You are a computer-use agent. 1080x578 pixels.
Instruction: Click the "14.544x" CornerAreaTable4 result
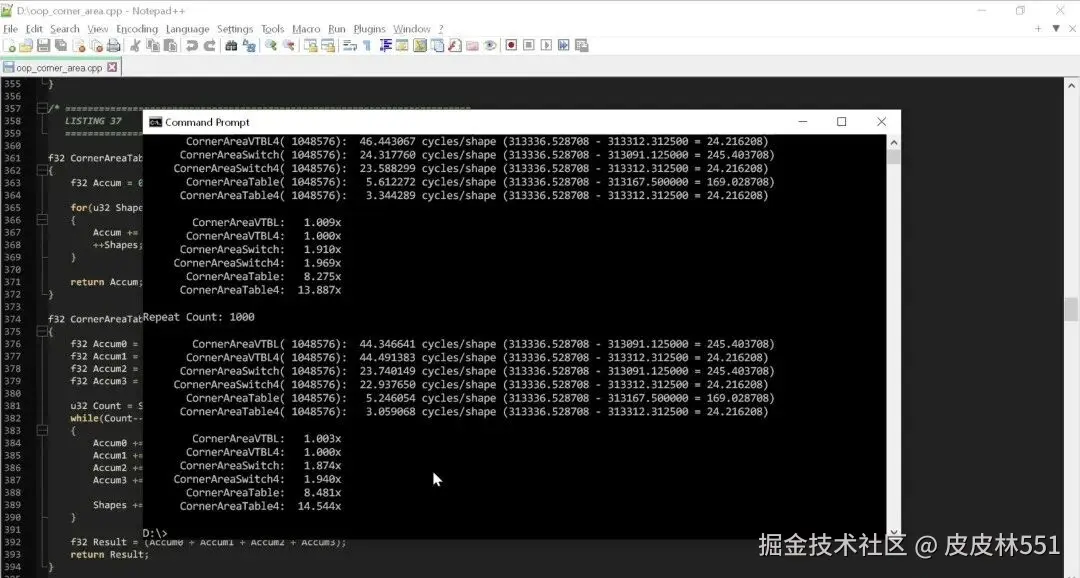319,506
